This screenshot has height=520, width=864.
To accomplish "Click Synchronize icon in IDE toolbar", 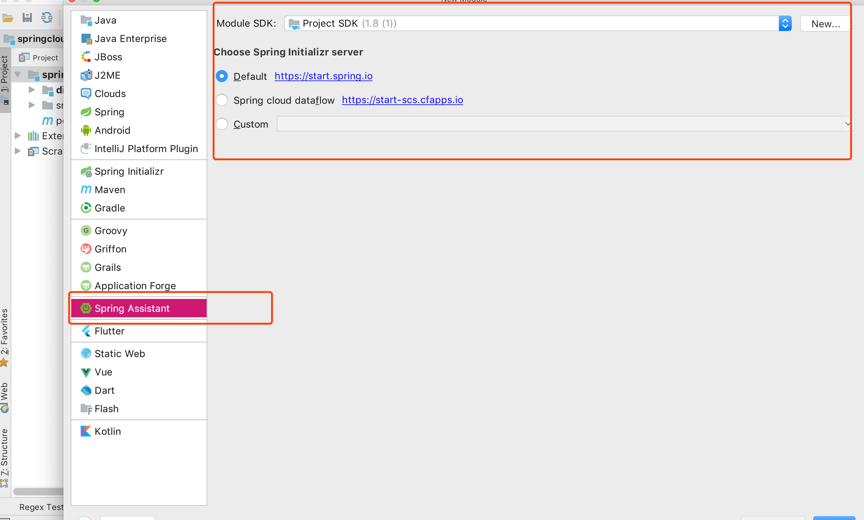I will [x=47, y=18].
